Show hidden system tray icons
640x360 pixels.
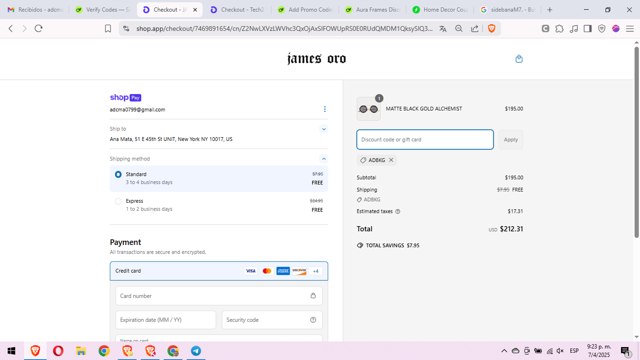504,351
